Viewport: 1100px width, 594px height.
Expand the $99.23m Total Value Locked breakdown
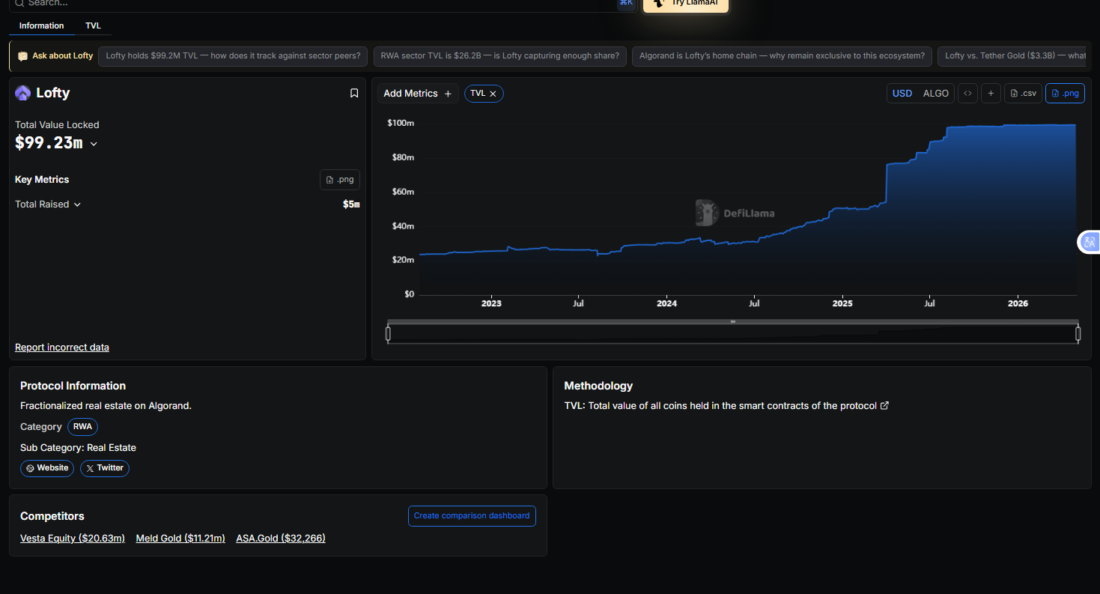(94, 144)
